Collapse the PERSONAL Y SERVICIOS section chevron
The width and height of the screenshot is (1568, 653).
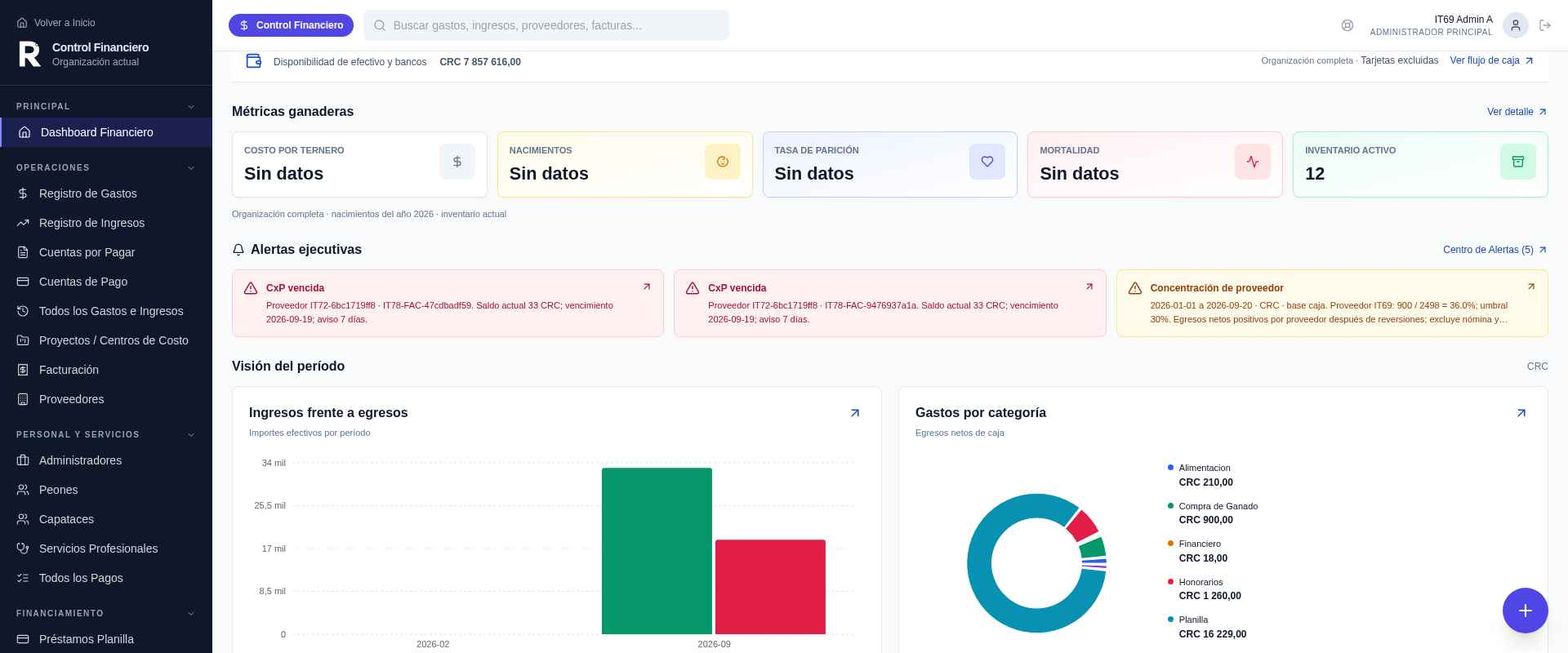click(x=191, y=435)
